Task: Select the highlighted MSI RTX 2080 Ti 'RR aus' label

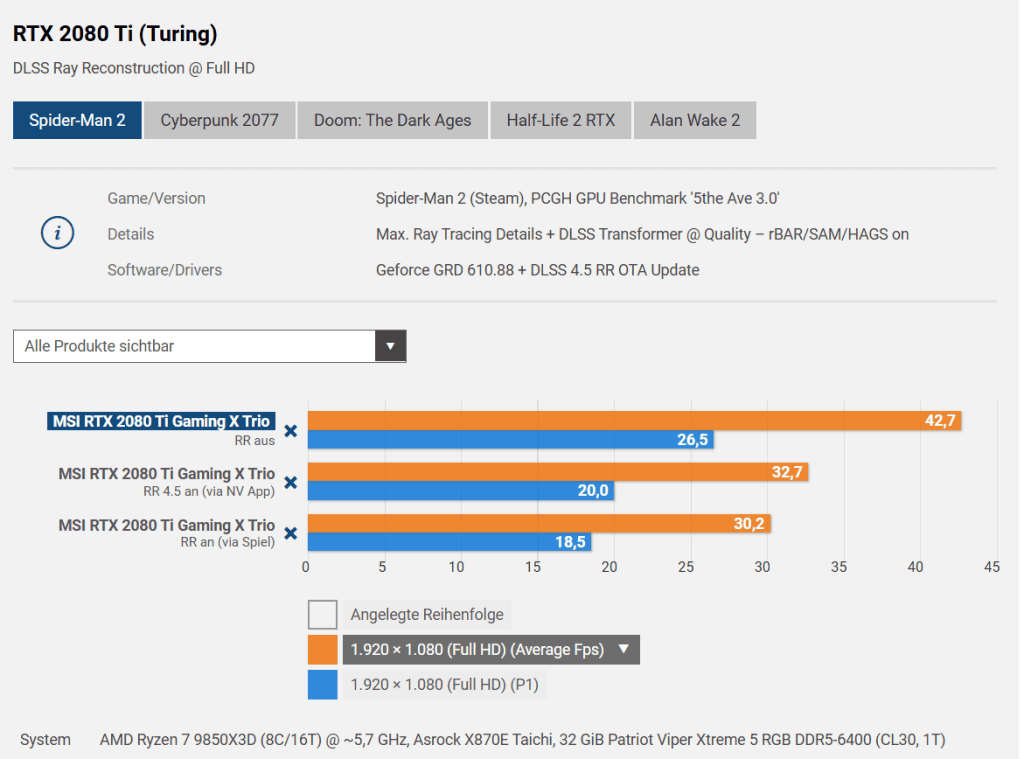Action: [161, 421]
